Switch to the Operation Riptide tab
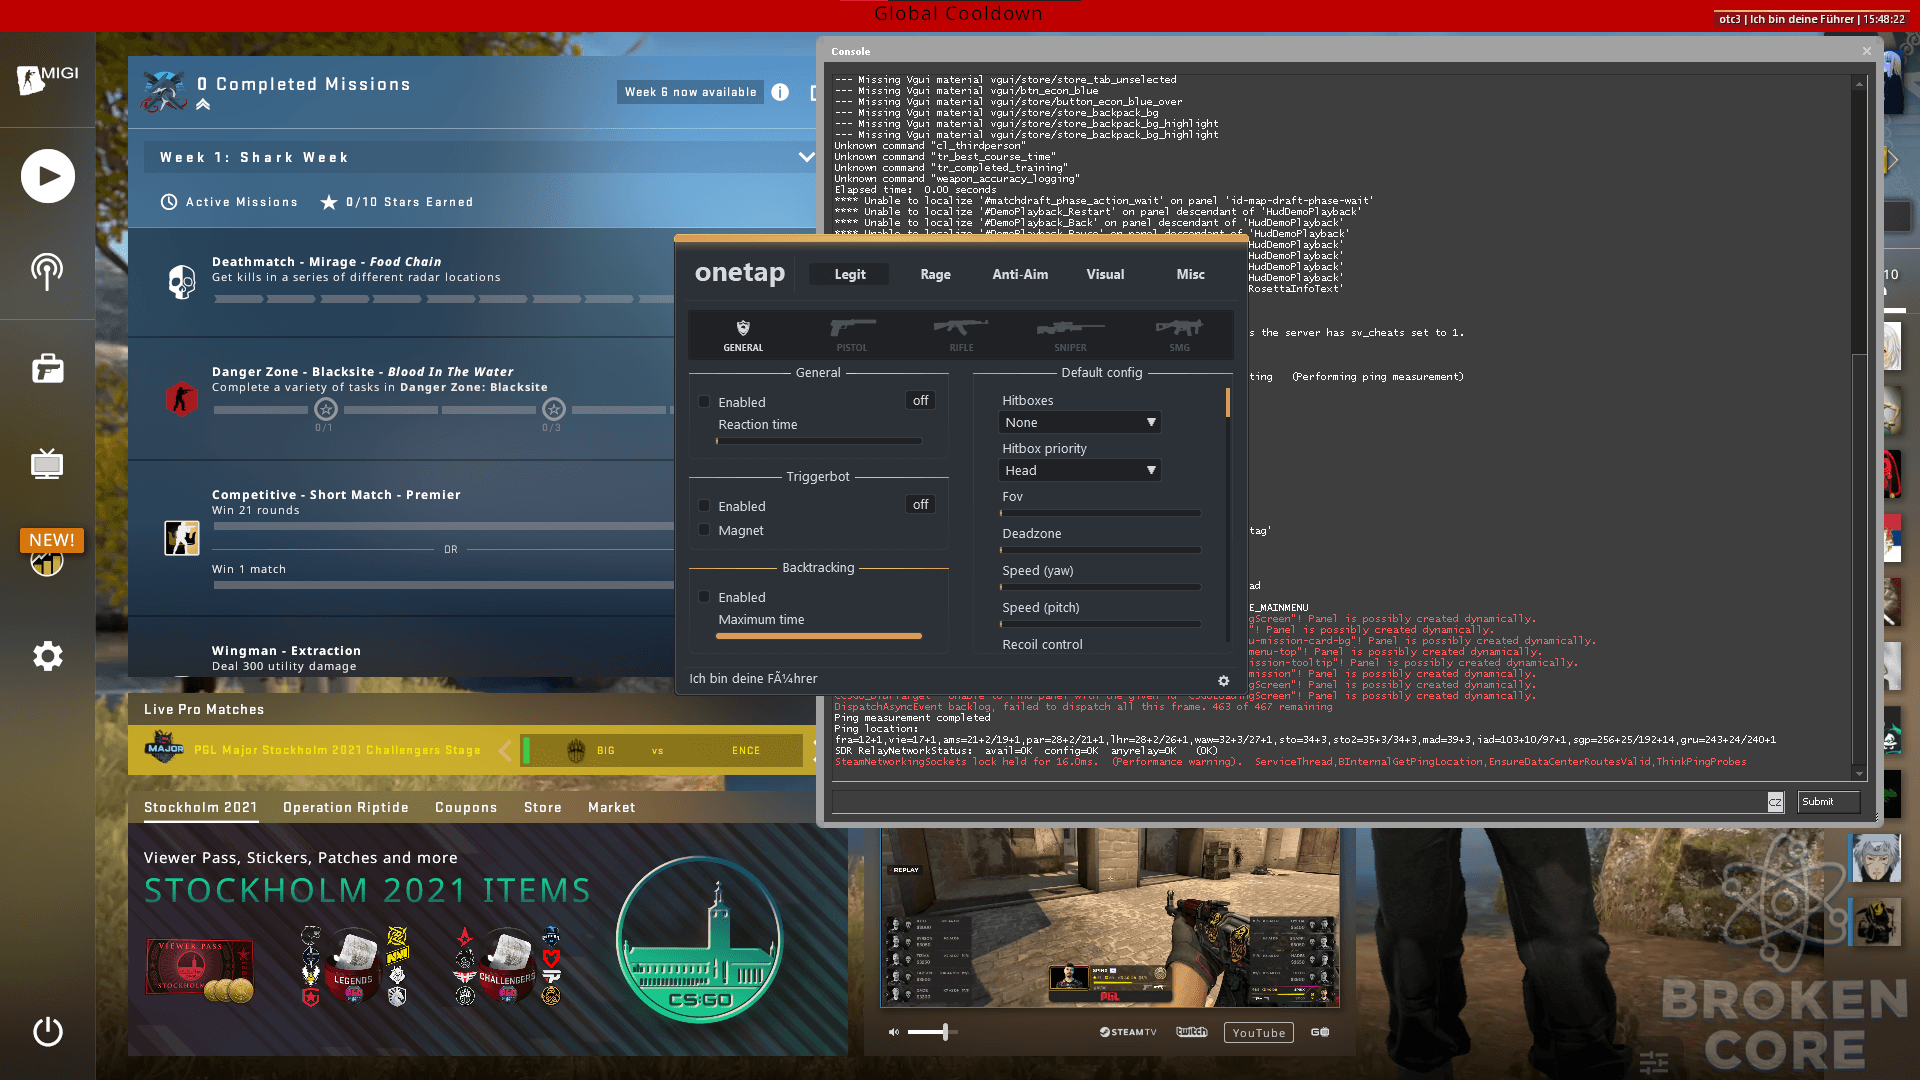 [346, 807]
